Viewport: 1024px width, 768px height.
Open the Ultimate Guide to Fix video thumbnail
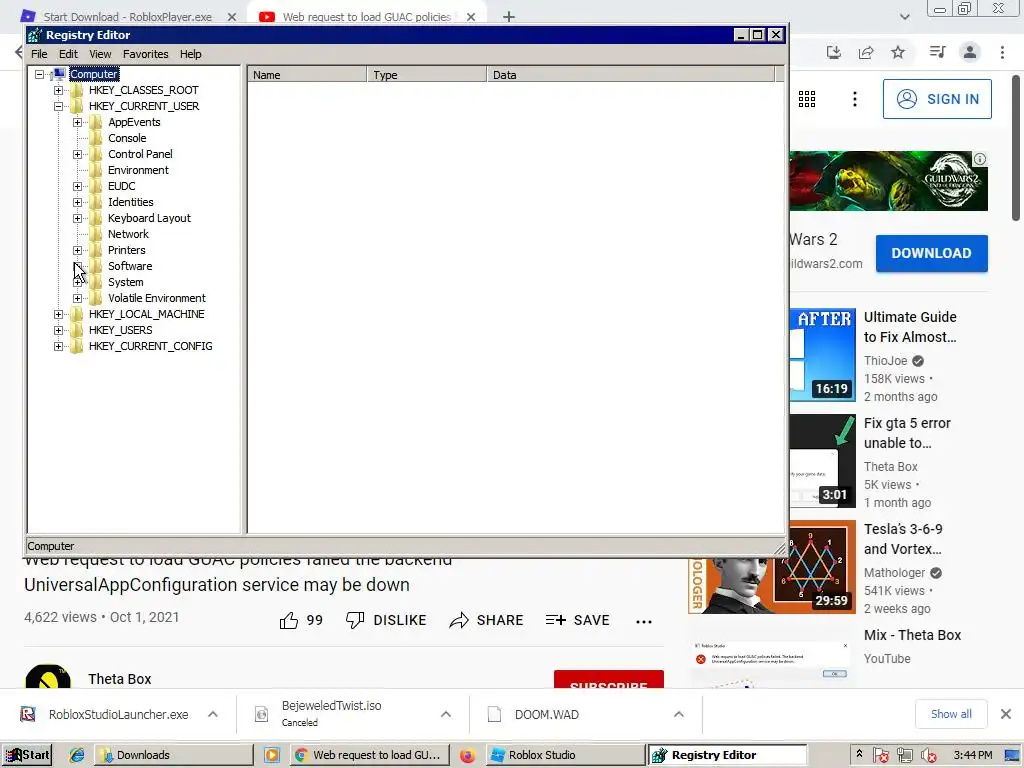point(823,355)
